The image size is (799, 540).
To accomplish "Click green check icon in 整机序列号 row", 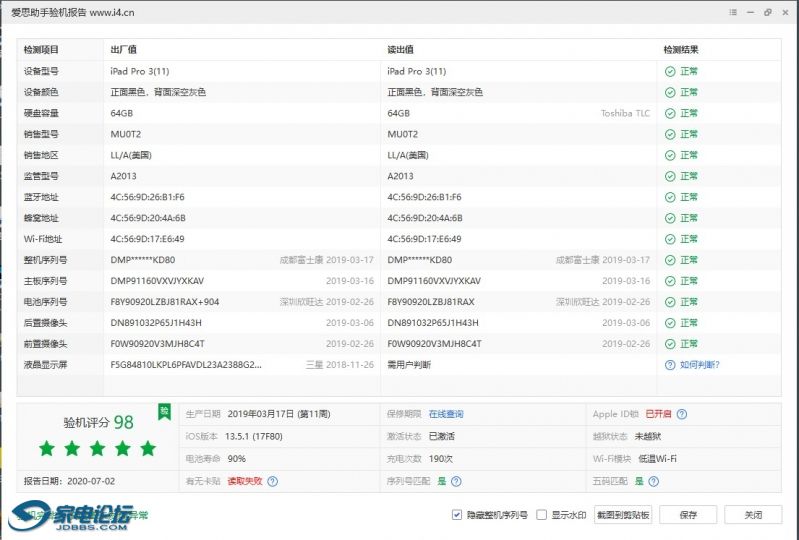I will (670, 260).
